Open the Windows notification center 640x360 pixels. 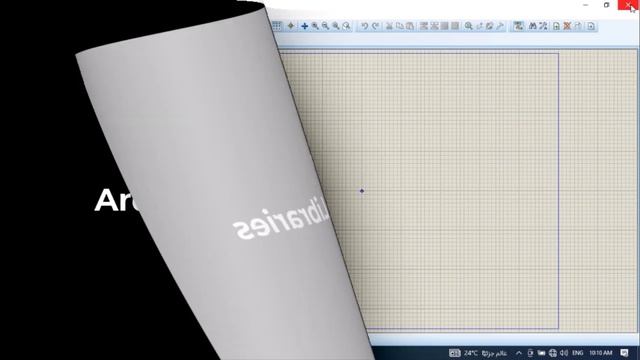pos(624,353)
